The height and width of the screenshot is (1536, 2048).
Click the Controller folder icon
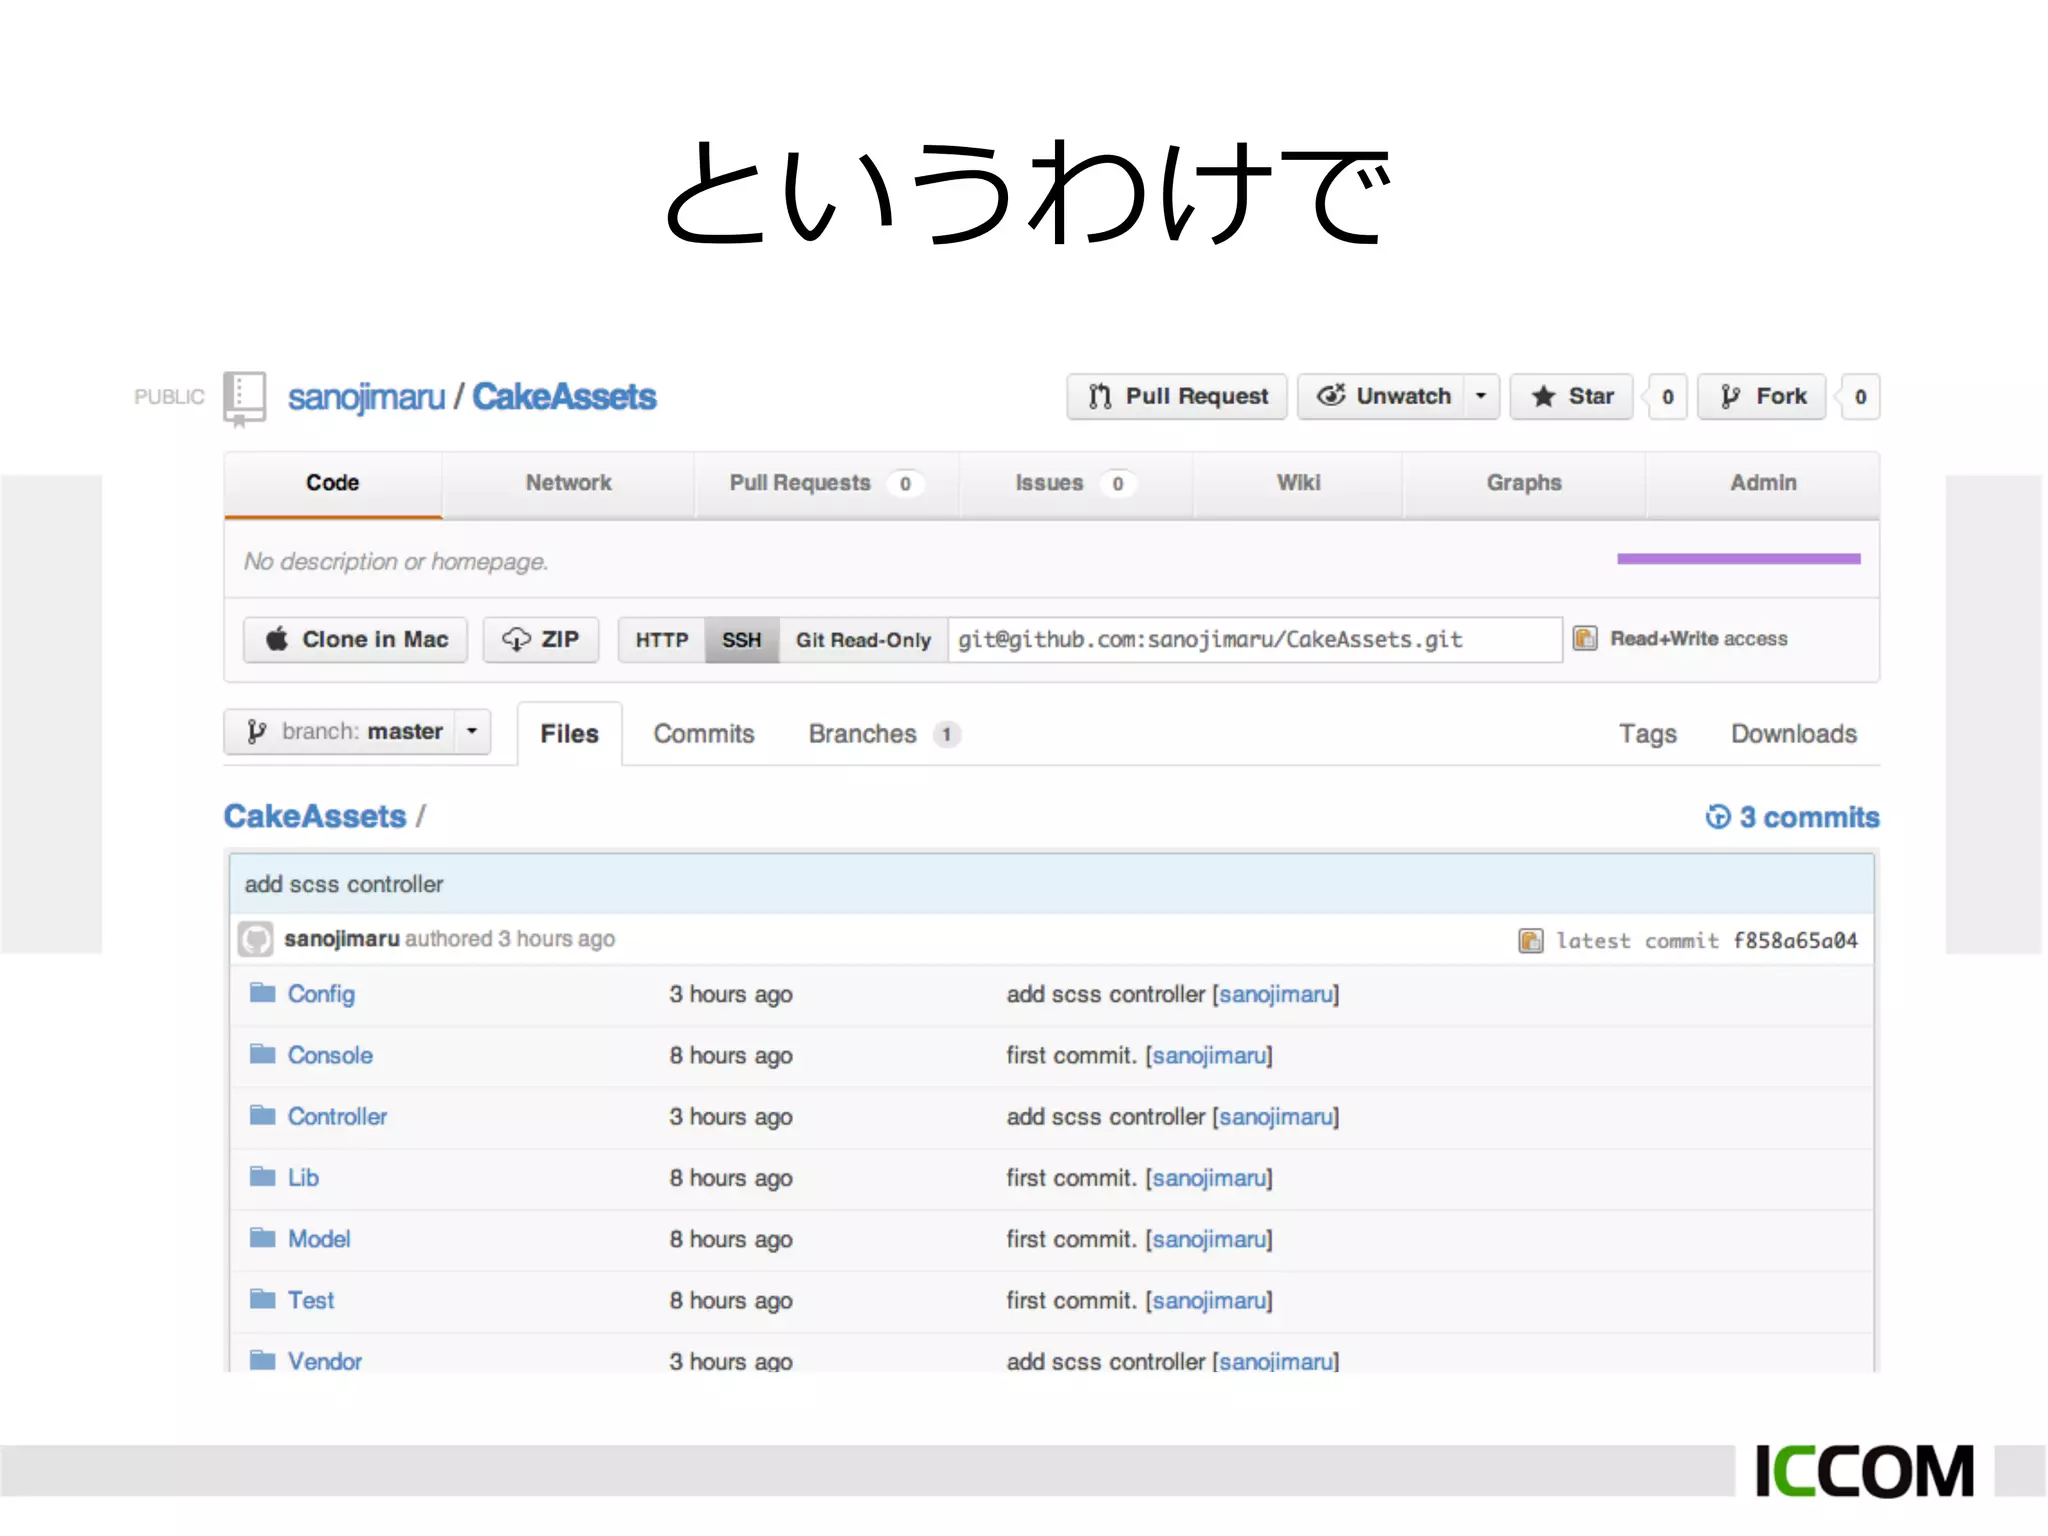point(263,1115)
